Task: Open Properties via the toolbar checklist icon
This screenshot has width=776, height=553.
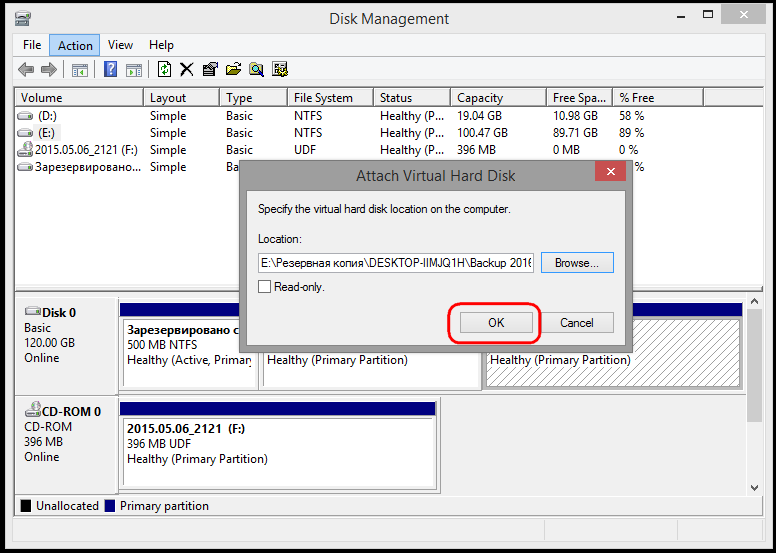Action: [210, 69]
